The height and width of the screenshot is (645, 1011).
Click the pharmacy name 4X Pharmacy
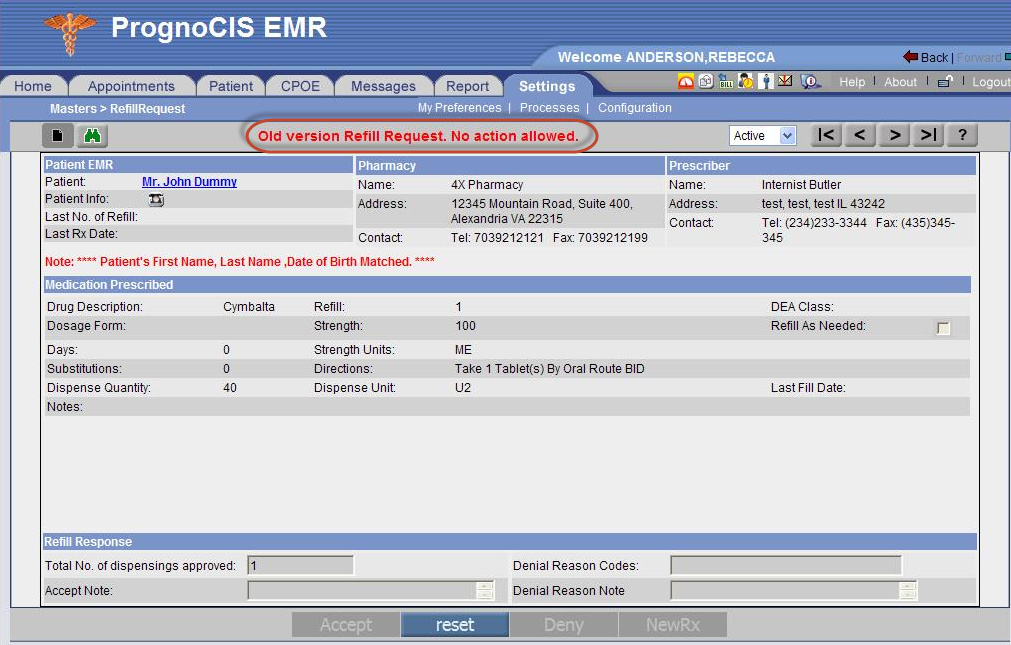coord(487,185)
